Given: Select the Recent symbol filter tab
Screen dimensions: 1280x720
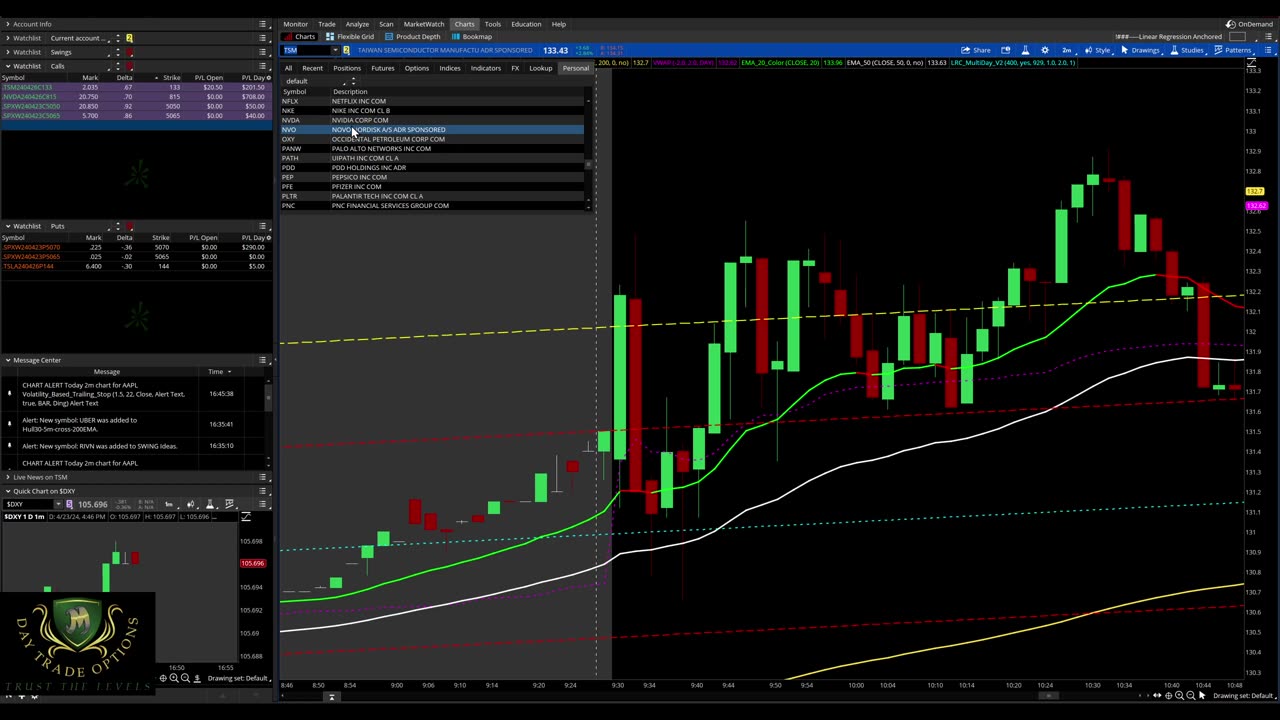Looking at the screenshot, I should [312, 68].
